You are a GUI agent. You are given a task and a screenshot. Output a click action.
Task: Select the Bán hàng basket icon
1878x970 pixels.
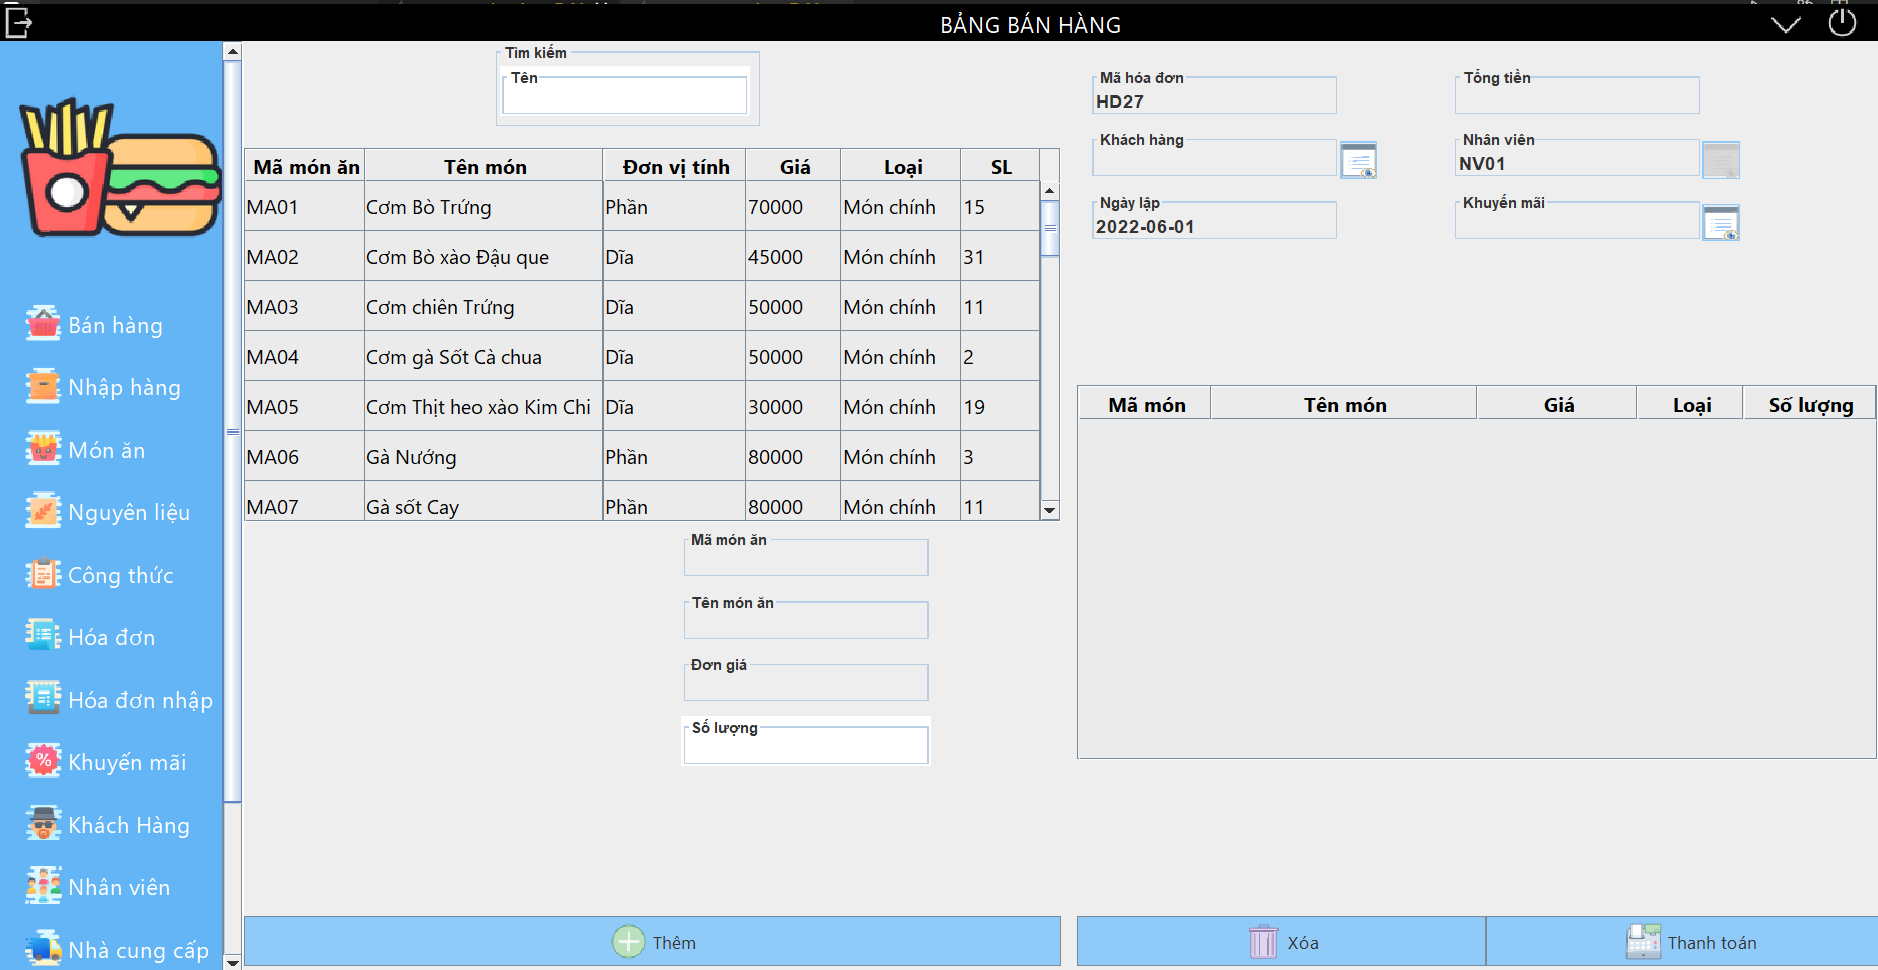click(42, 324)
